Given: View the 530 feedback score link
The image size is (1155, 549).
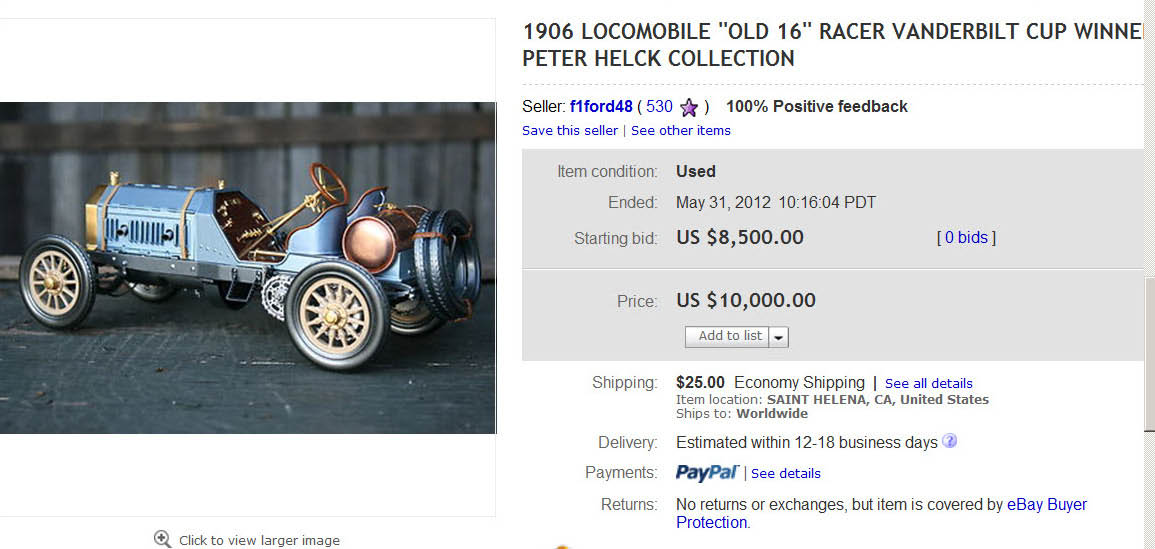Looking at the screenshot, I should click(659, 106).
